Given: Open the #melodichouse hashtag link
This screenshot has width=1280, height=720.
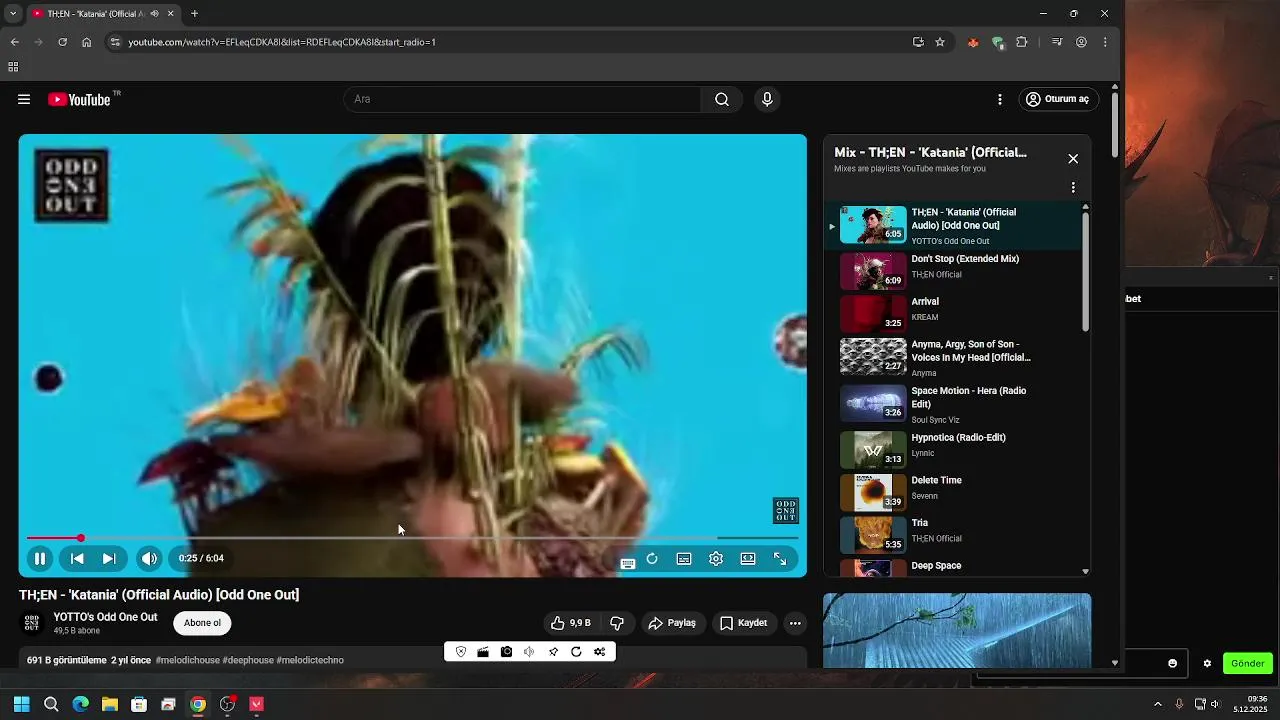Looking at the screenshot, I should pos(187,660).
